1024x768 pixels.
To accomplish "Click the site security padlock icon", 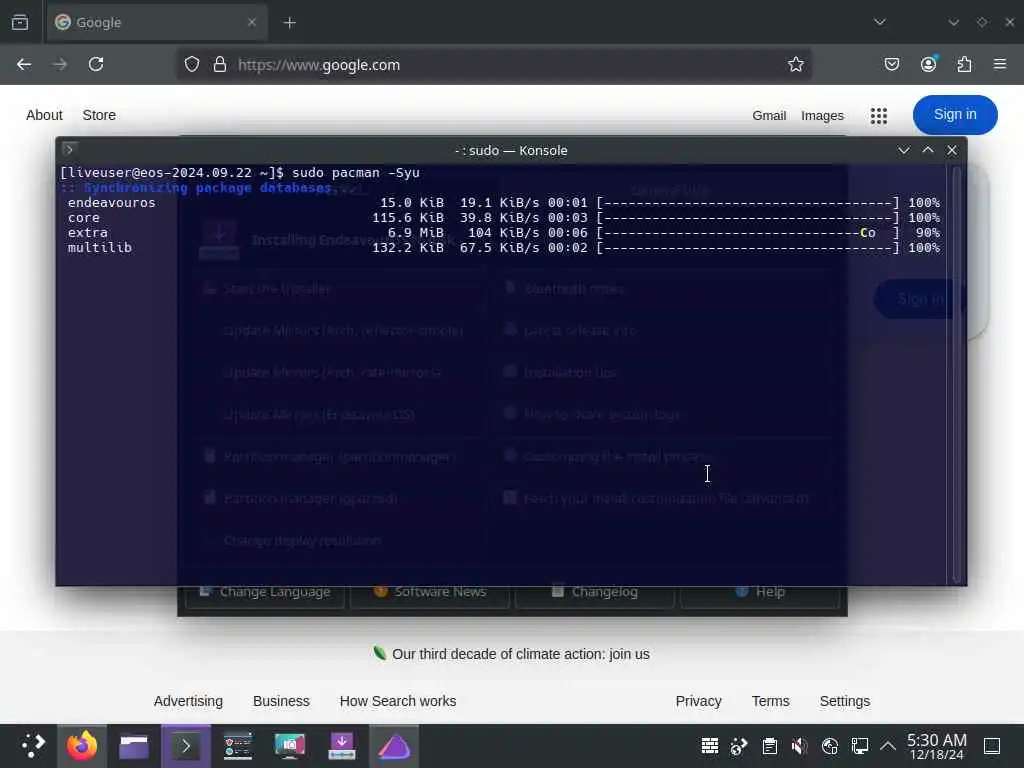I will 220,64.
